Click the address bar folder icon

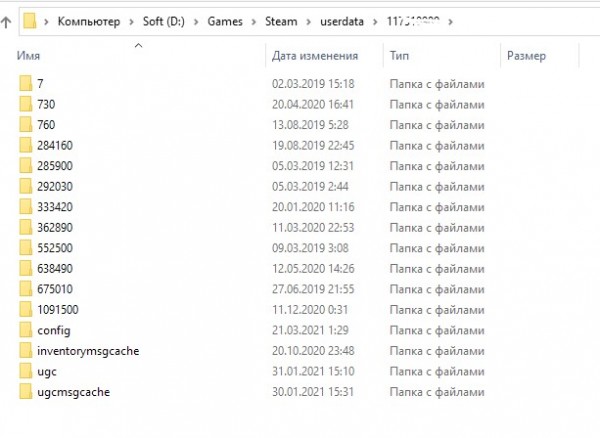point(29,21)
